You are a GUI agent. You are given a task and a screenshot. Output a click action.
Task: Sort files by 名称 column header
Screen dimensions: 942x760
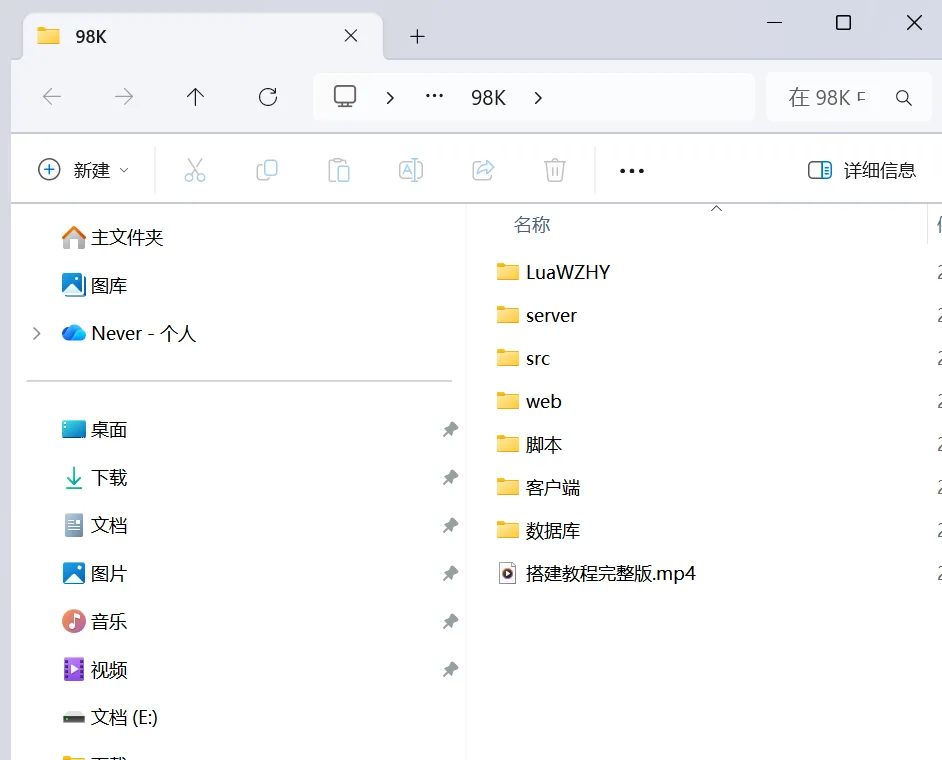click(532, 225)
